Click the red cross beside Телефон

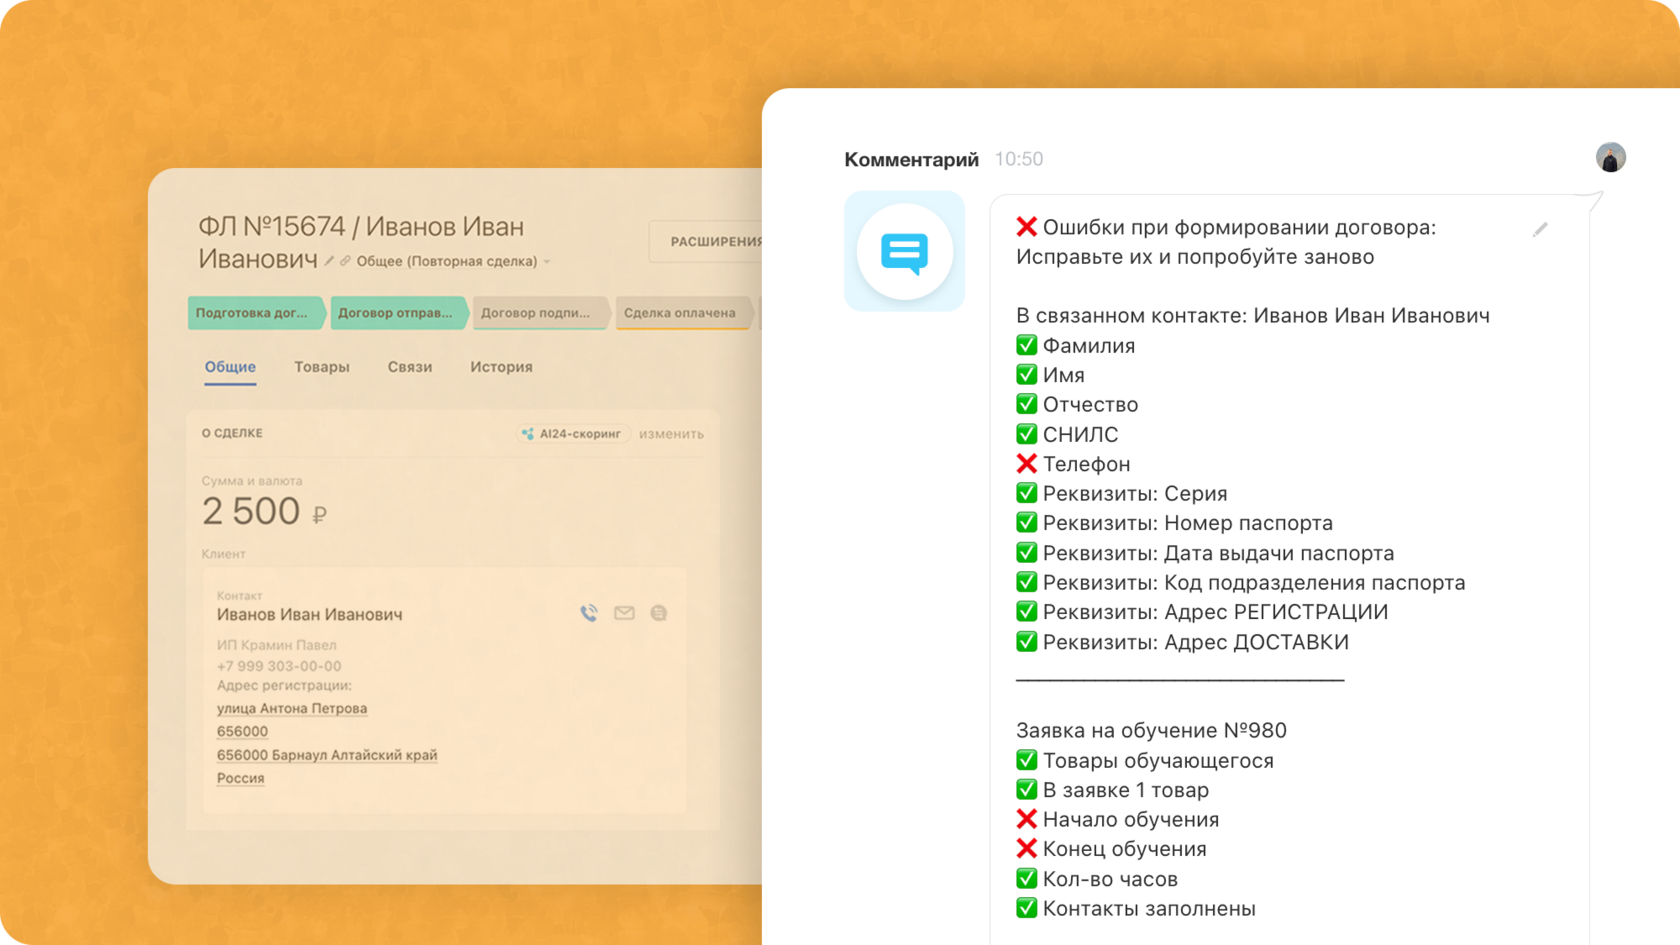[1026, 464]
